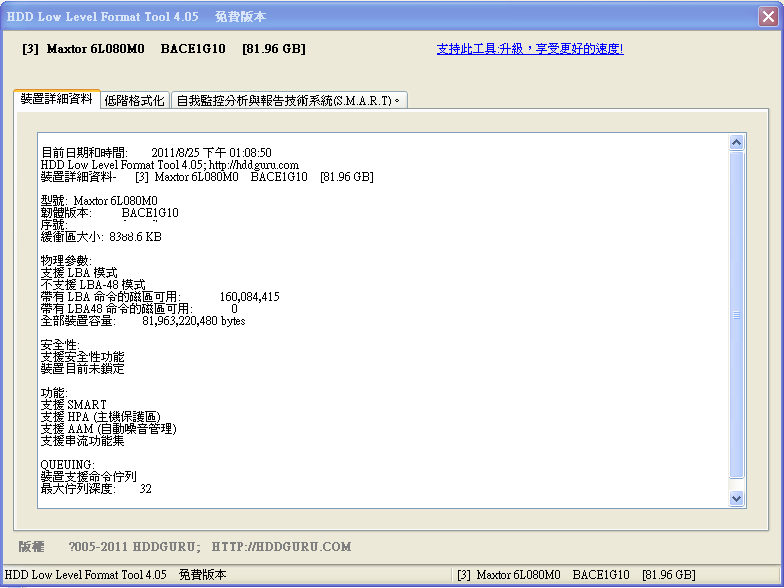Viewport: 784px width, 588px height.
Task: Click the 韌體版本 BACE1G10 line
Action: (110, 213)
